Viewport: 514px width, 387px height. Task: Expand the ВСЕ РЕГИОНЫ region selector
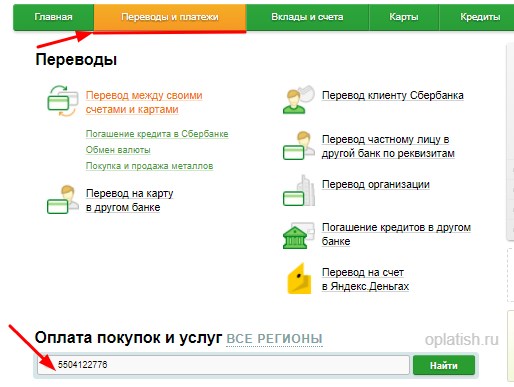(x=274, y=339)
